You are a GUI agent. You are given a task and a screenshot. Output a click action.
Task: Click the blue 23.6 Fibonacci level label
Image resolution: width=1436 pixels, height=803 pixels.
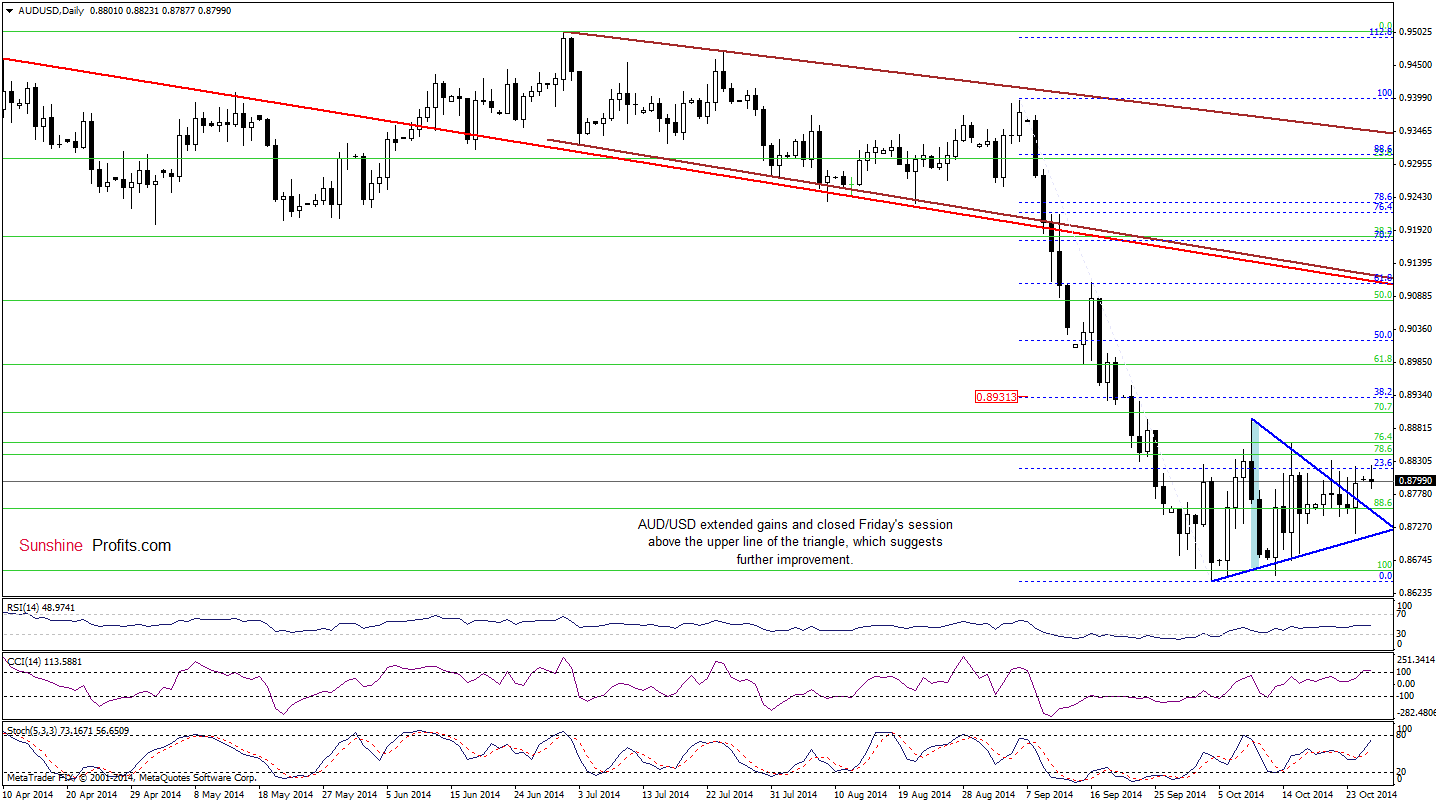pyautogui.click(x=1384, y=463)
